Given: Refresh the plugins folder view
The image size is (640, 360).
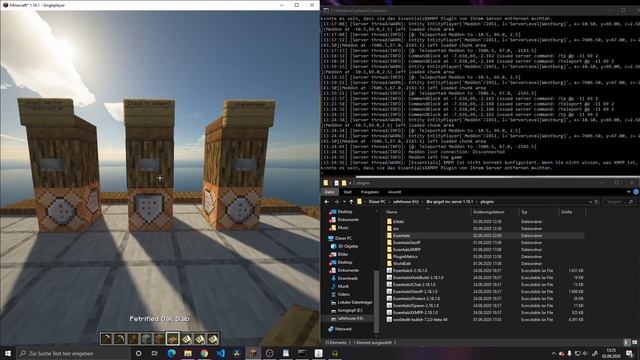Looking at the screenshot, I should click(596, 202).
